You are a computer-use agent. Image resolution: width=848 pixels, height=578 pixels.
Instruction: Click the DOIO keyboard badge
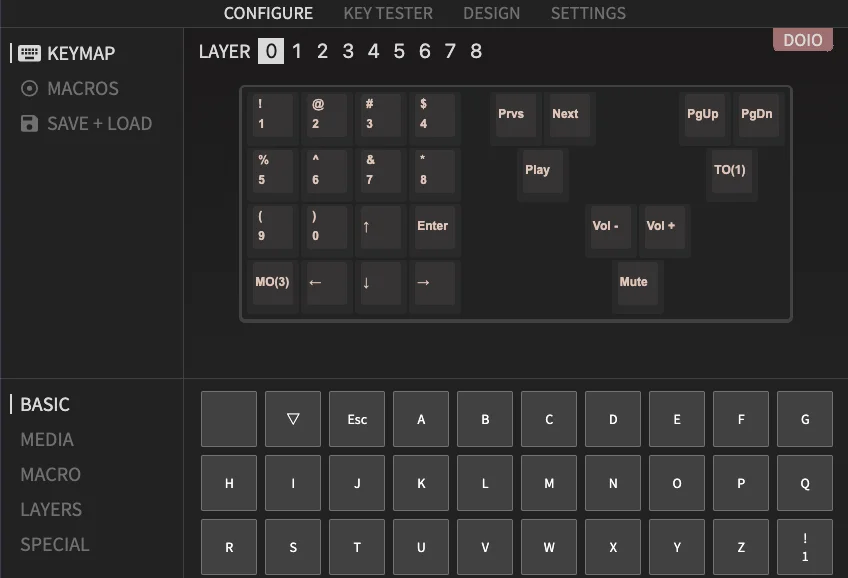coord(802,40)
